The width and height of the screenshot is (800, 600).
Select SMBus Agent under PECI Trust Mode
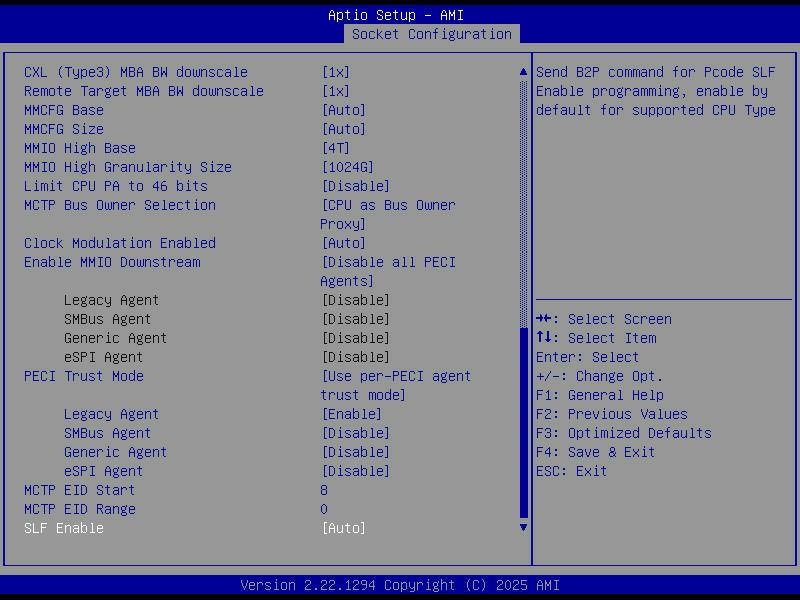pyautogui.click(x=107, y=433)
